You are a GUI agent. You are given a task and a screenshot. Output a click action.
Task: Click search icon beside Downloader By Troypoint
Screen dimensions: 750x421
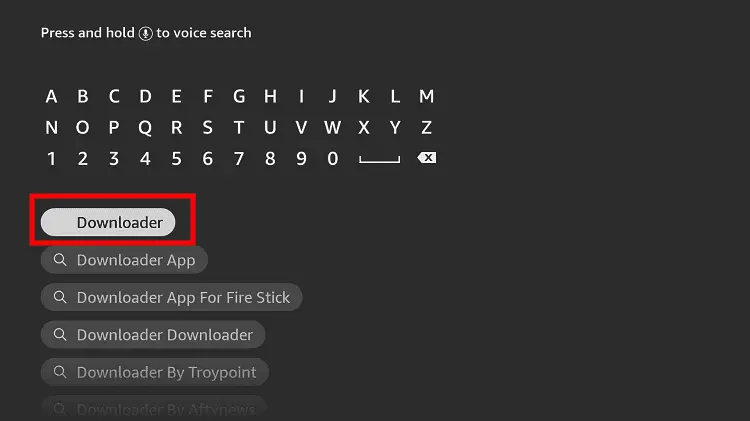click(60, 372)
